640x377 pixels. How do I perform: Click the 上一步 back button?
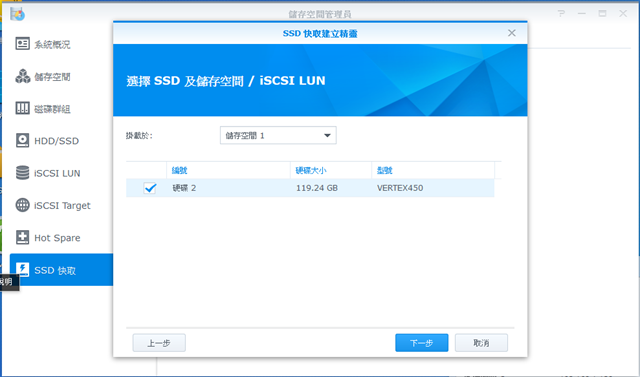coord(159,343)
